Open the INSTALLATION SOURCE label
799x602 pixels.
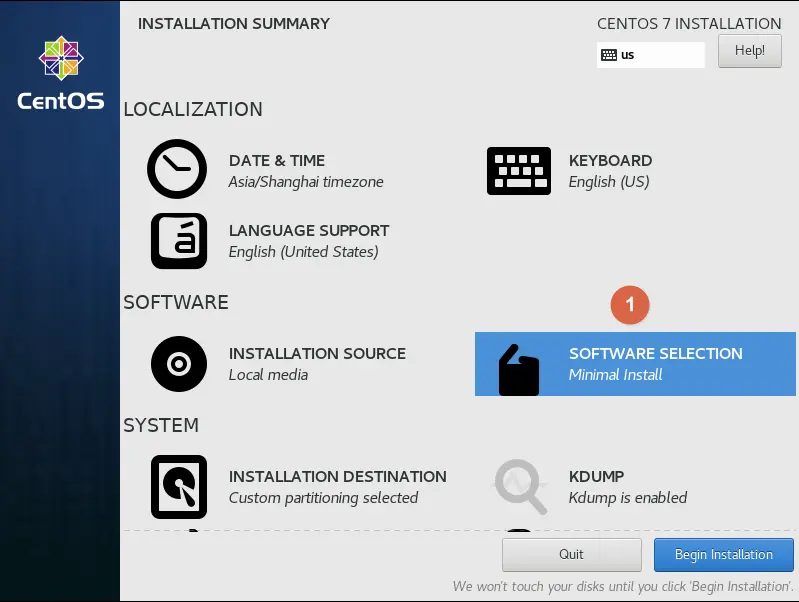click(317, 353)
